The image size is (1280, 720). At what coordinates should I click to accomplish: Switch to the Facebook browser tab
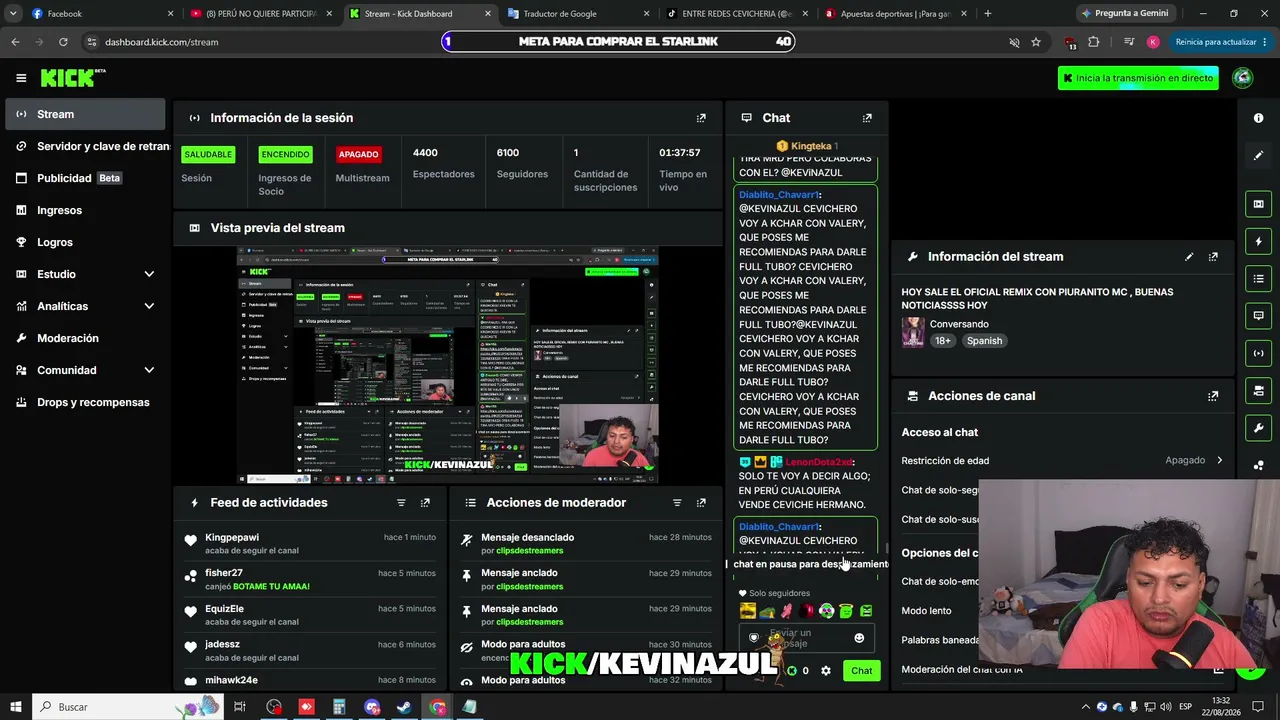point(90,13)
